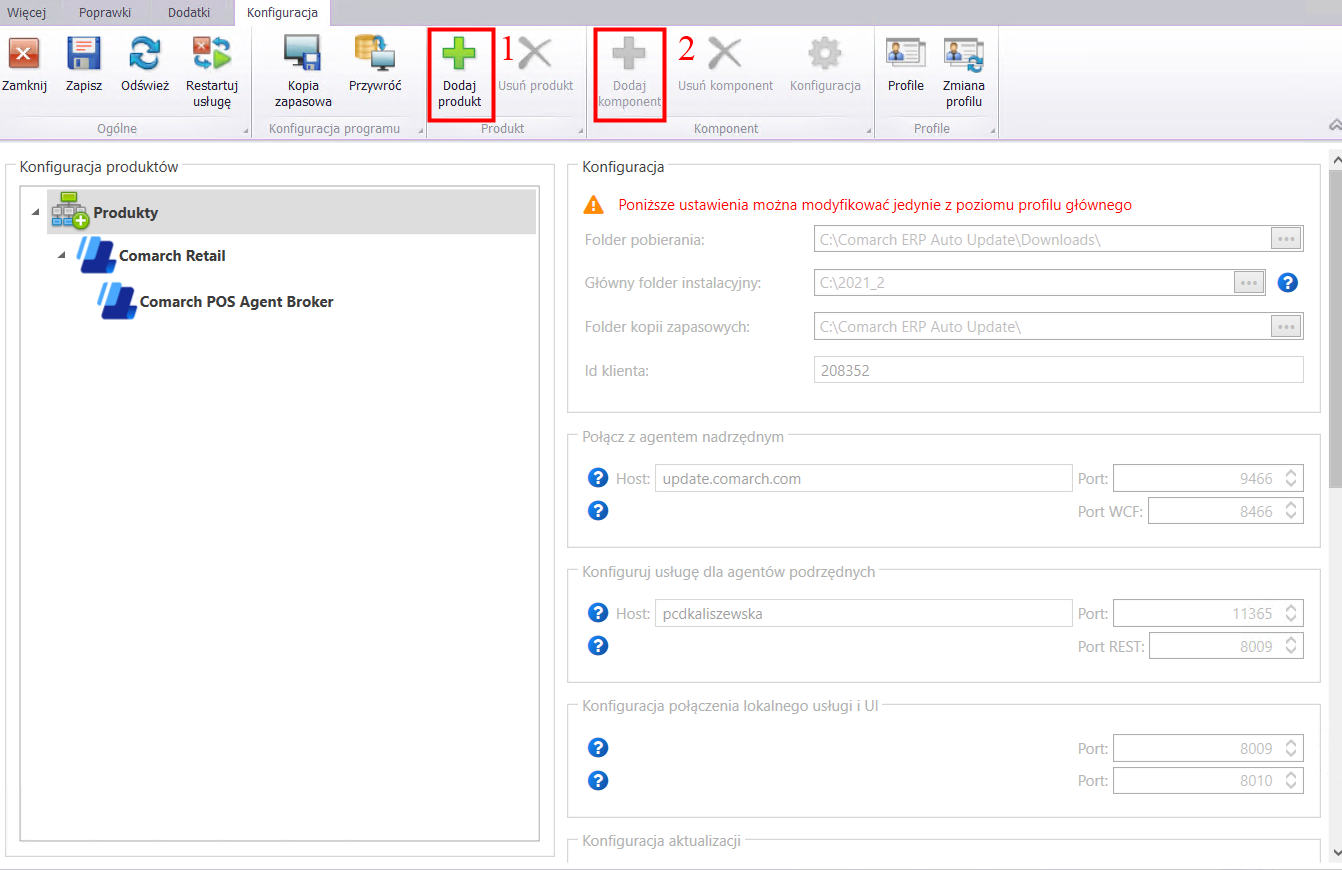
Task: Click the Id klienta field
Action: pyautogui.click(x=1059, y=370)
